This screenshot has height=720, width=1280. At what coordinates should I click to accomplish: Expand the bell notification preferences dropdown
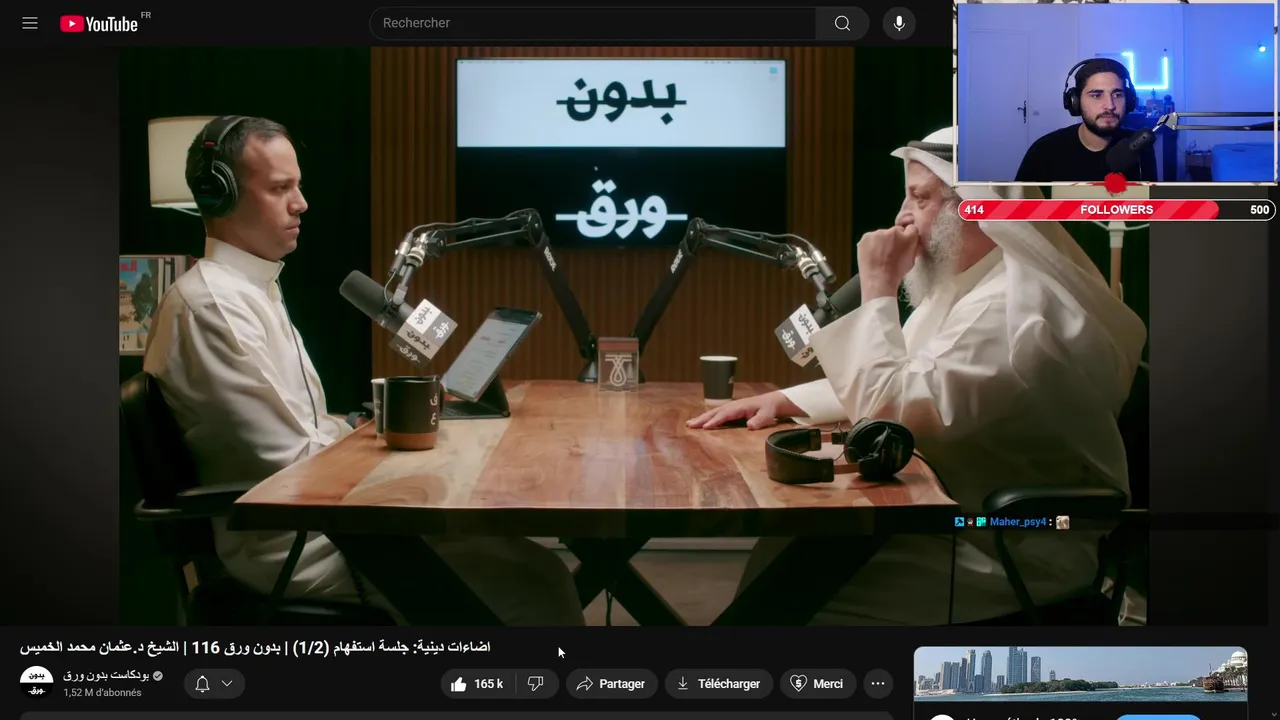[x=215, y=684]
